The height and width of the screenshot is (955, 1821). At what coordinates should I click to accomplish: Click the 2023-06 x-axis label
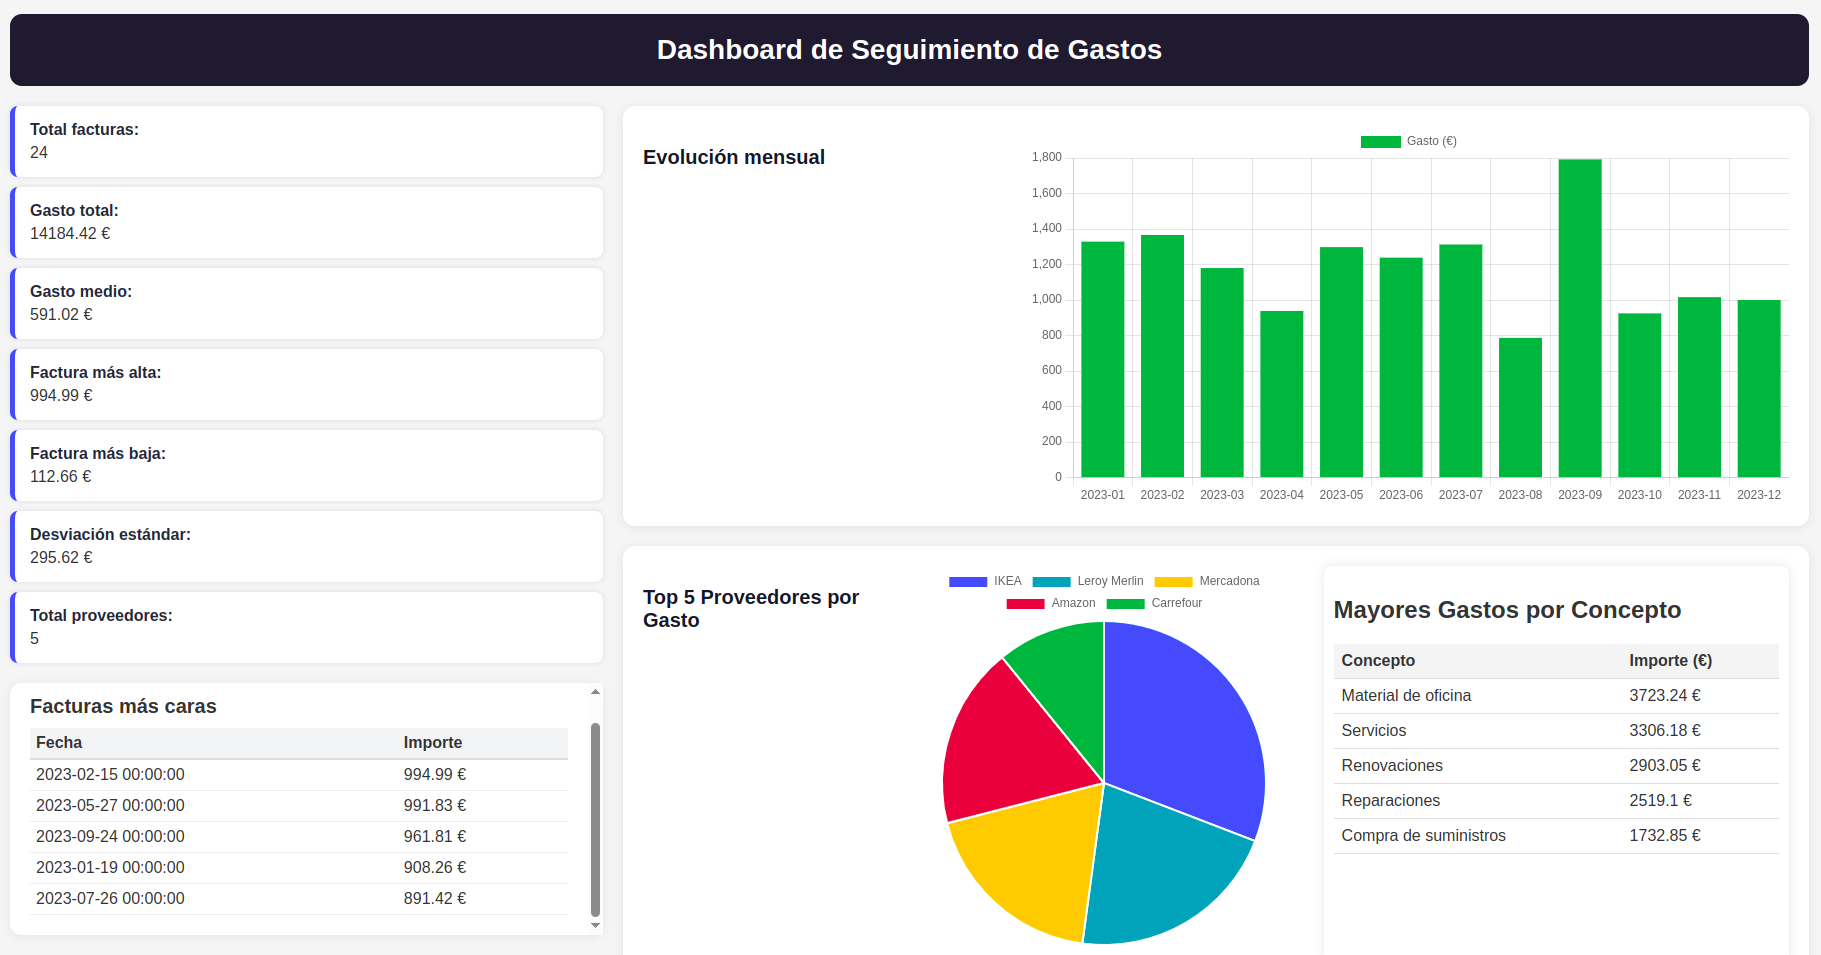coord(1401,495)
